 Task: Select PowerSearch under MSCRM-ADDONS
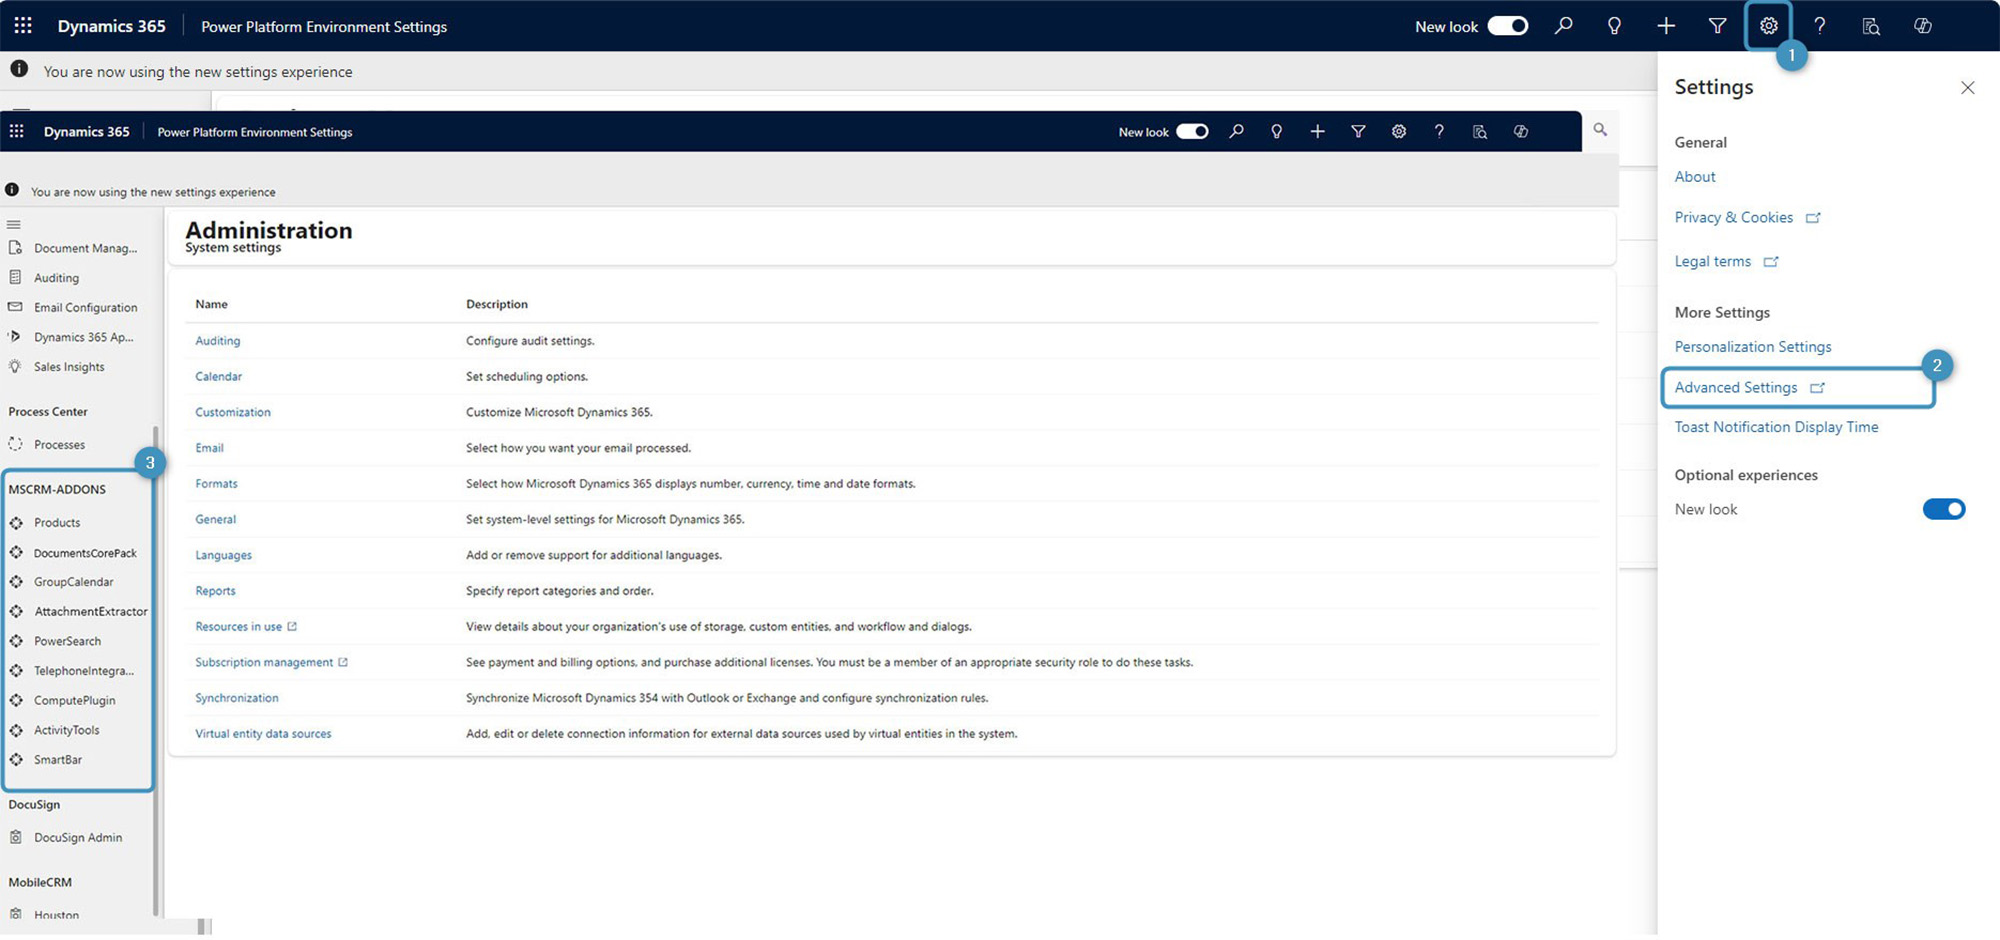coord(67,640)
